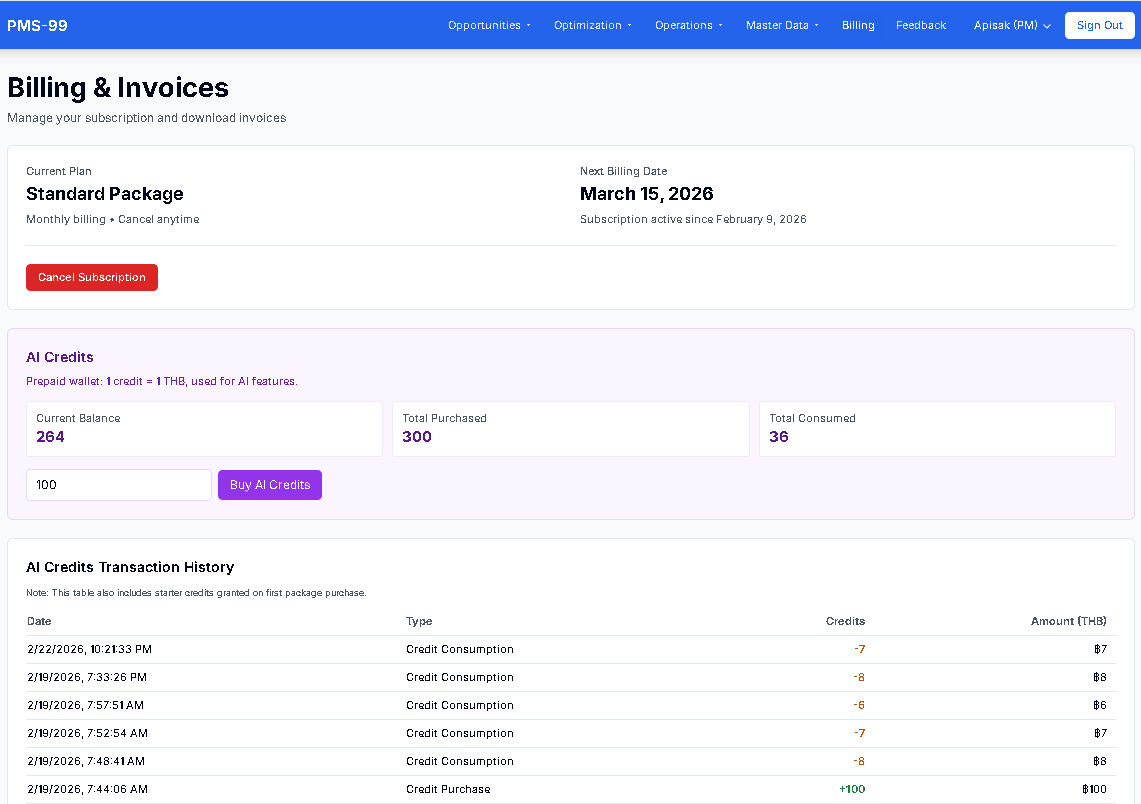Click the Total Consumed card

coord(937,428)
